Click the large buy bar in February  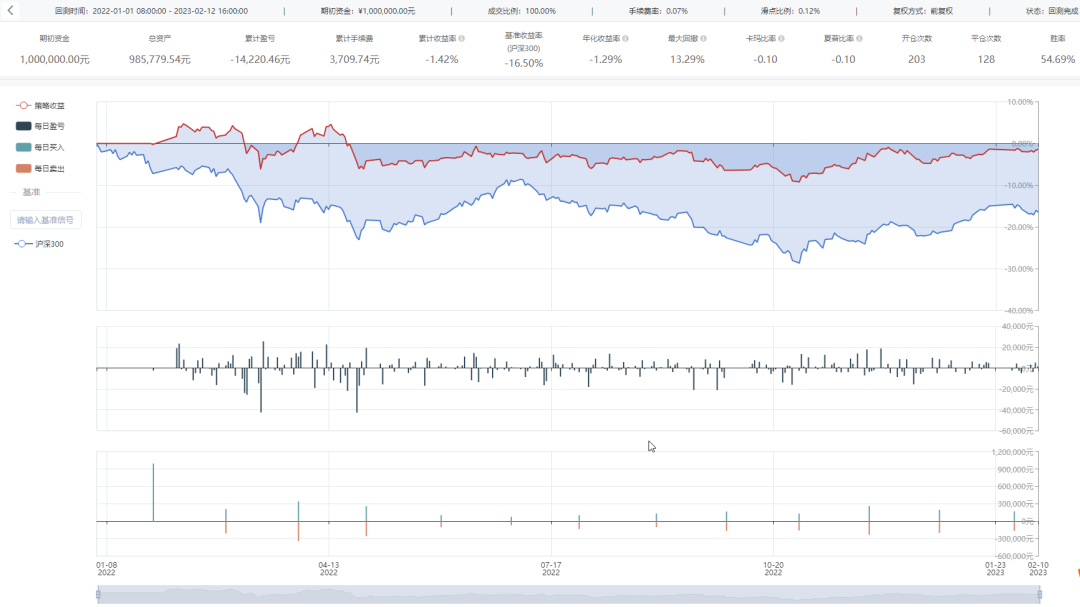154,493
